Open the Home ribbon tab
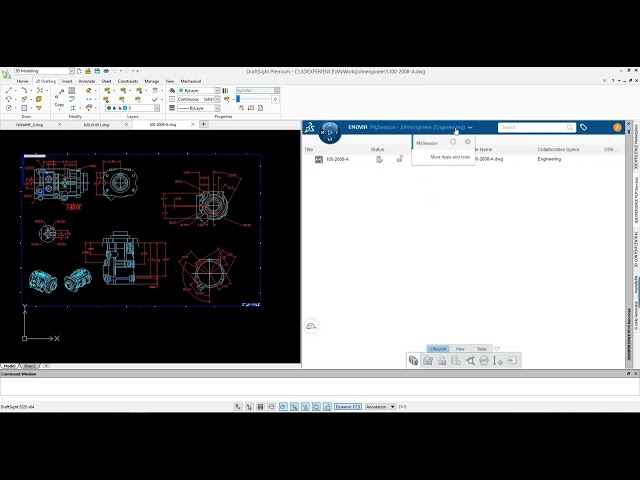This screenshot has height=480, width=640. (22, 81)
